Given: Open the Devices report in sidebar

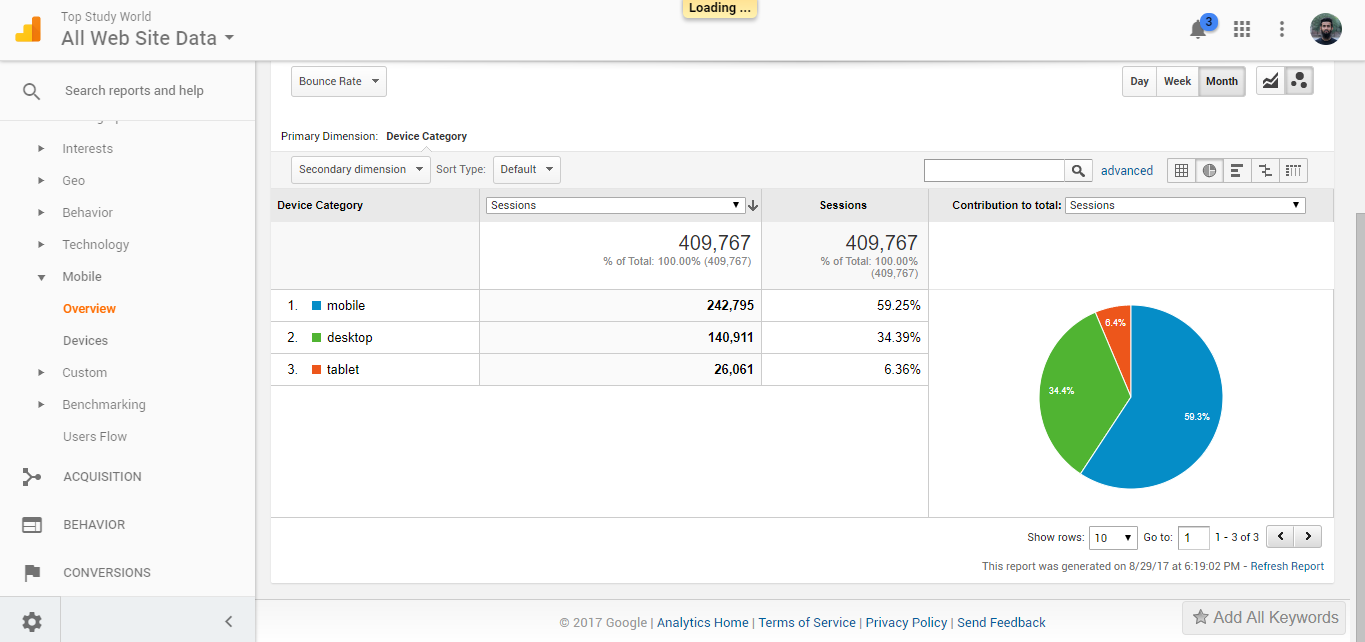Looking at the screenshot, I should pos(85,341).
